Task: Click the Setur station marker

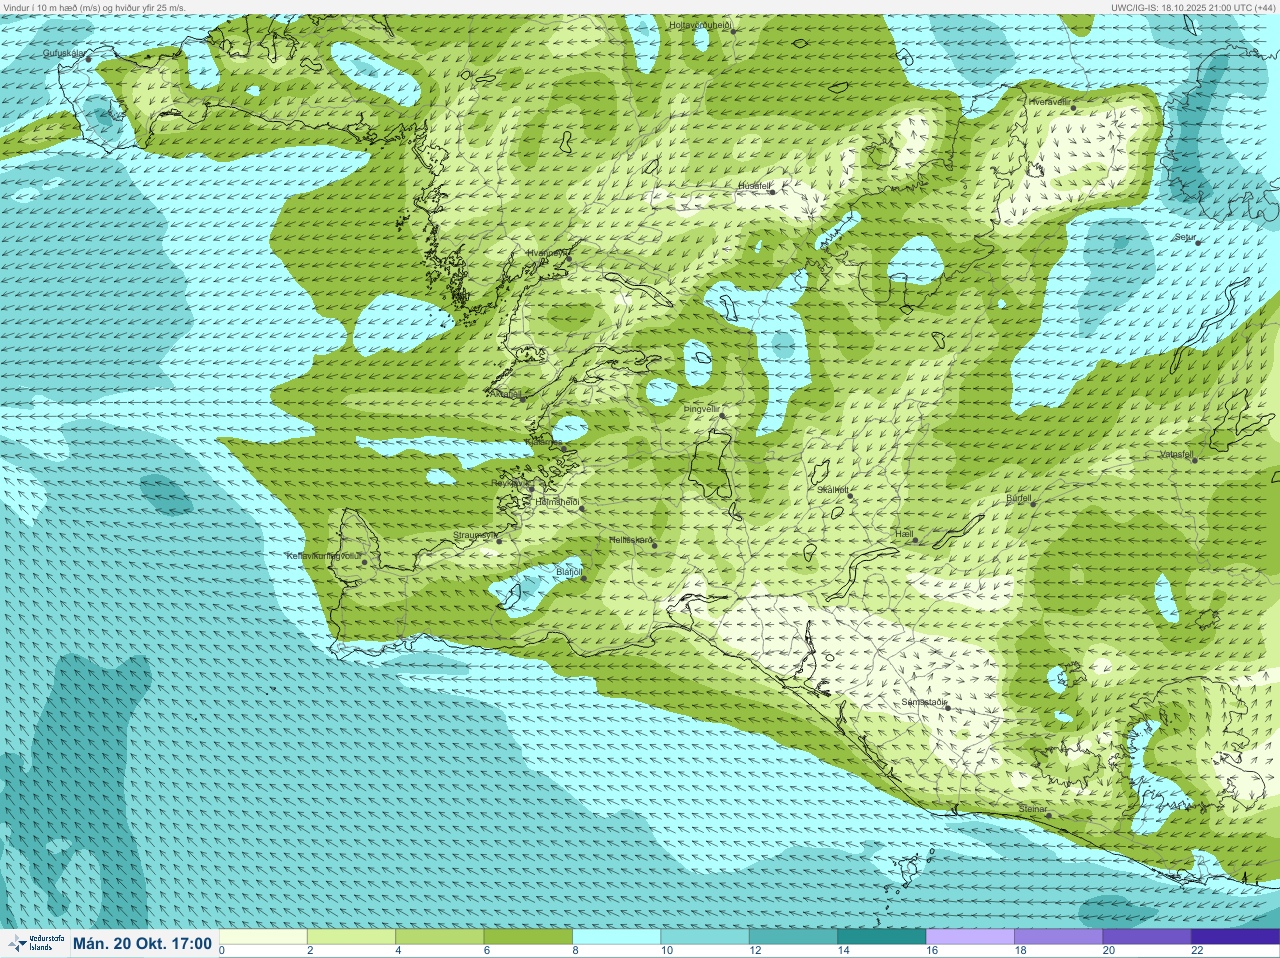Action: coord(1198,243)
